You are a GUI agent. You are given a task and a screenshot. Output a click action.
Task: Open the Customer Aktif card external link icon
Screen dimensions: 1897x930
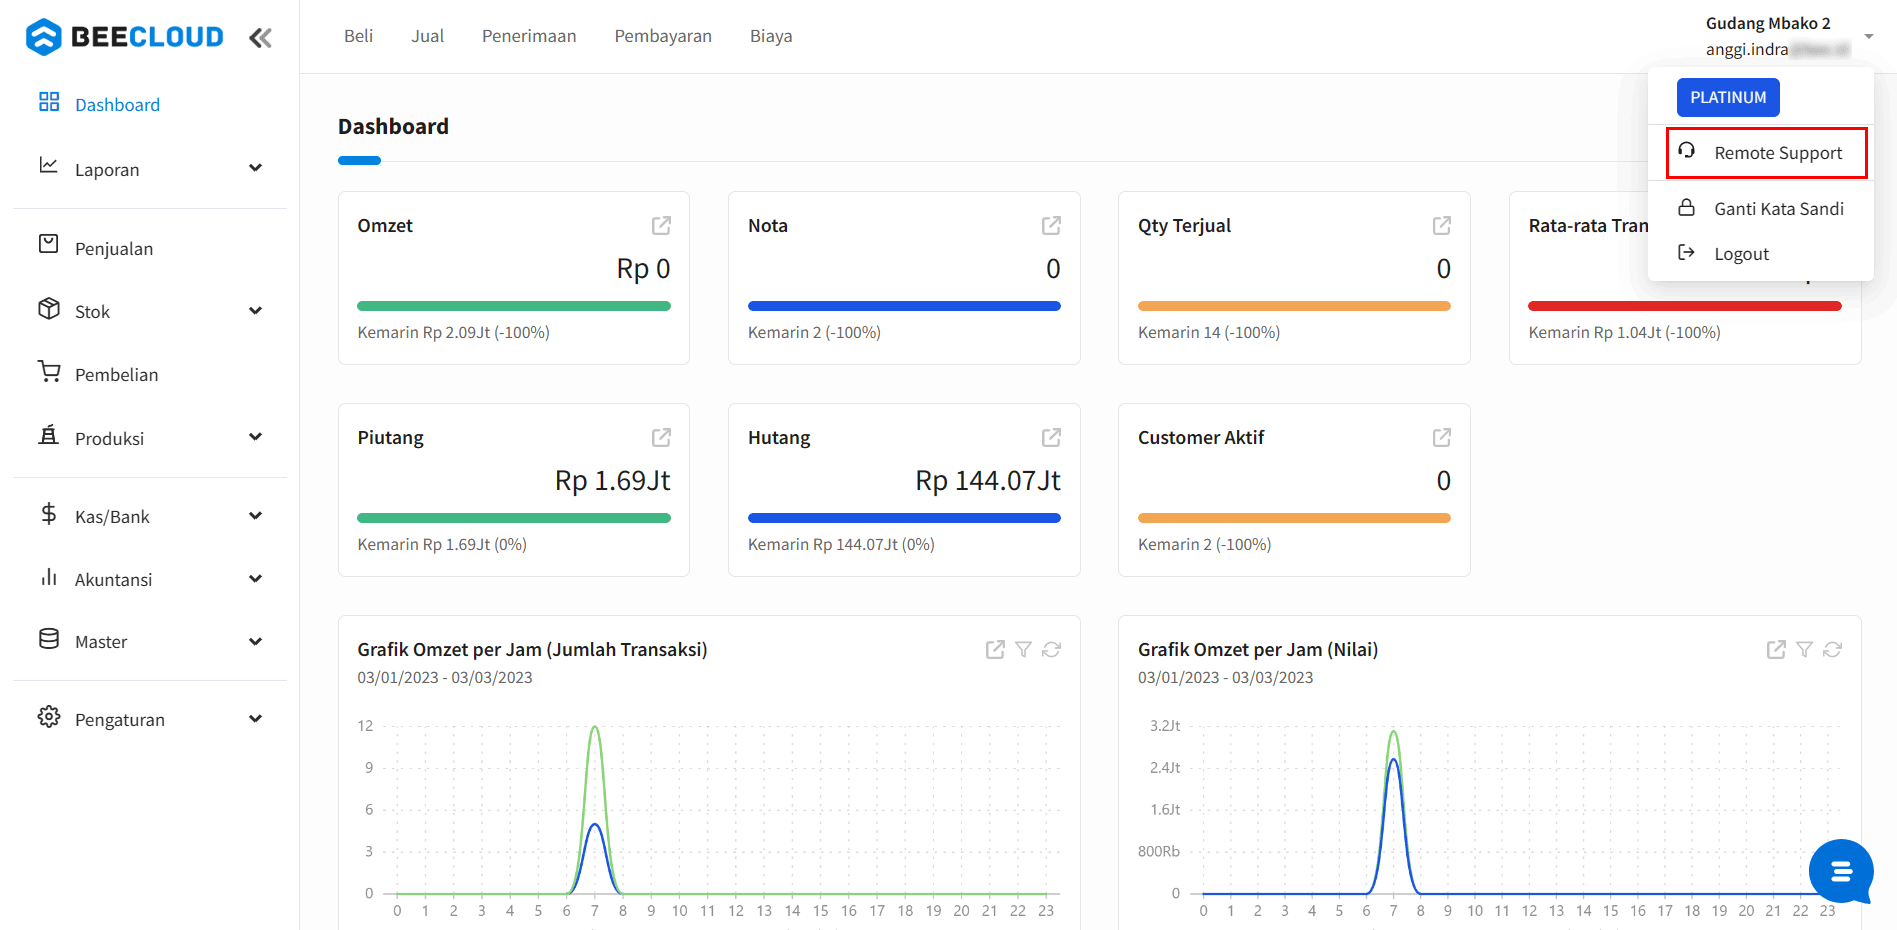(1442, 437)
